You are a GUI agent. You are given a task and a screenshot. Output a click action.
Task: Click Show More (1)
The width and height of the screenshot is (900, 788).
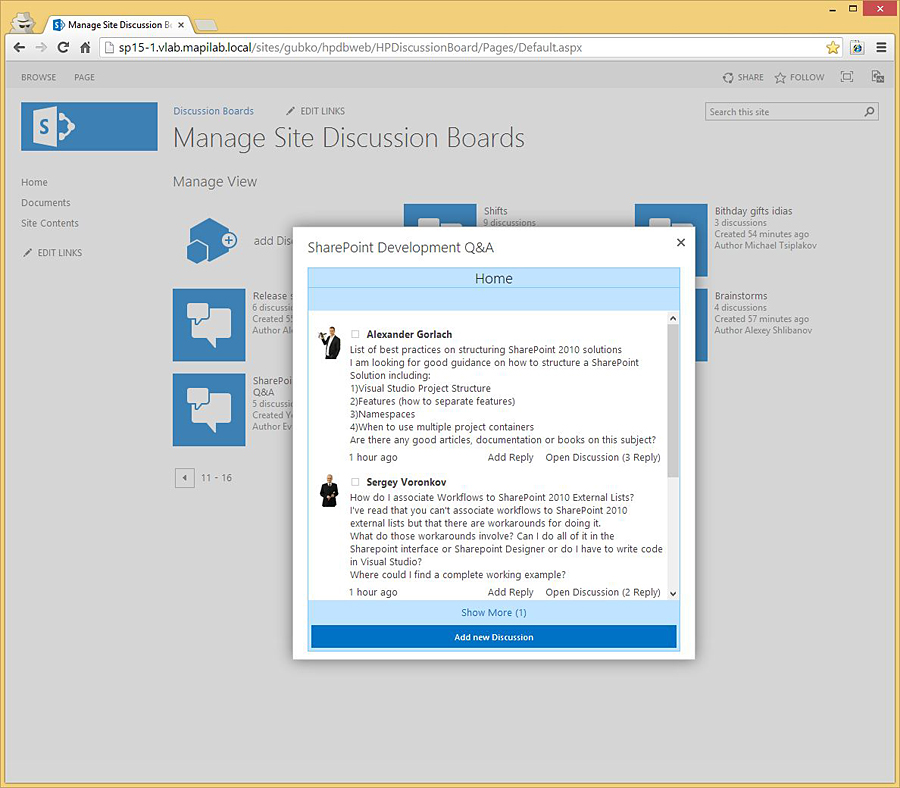[x=494, y=612]
